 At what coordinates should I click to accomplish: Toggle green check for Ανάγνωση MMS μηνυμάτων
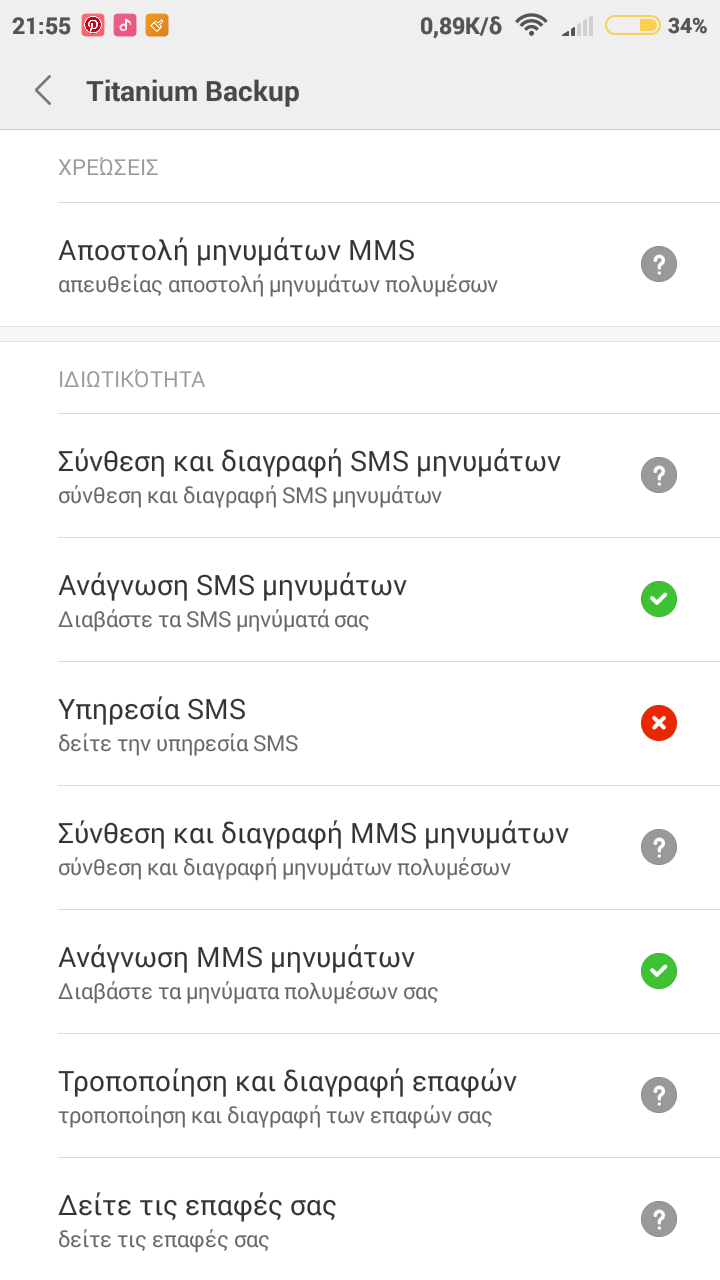pyautogui.click(x=659, y=971)
